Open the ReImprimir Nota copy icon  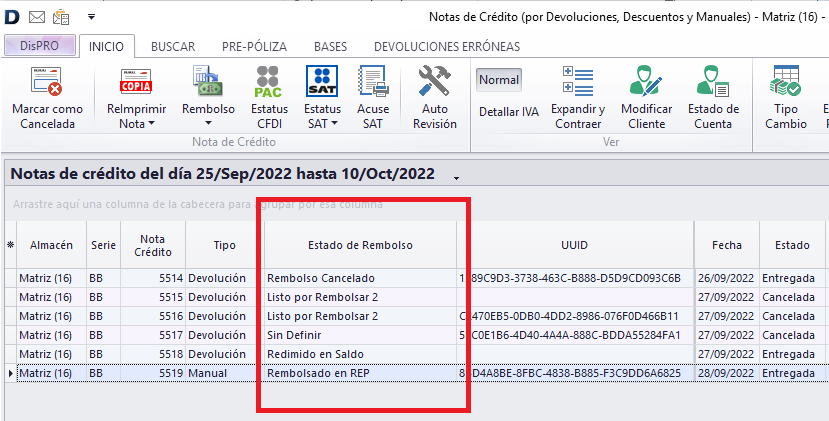(x=136, y=81)
